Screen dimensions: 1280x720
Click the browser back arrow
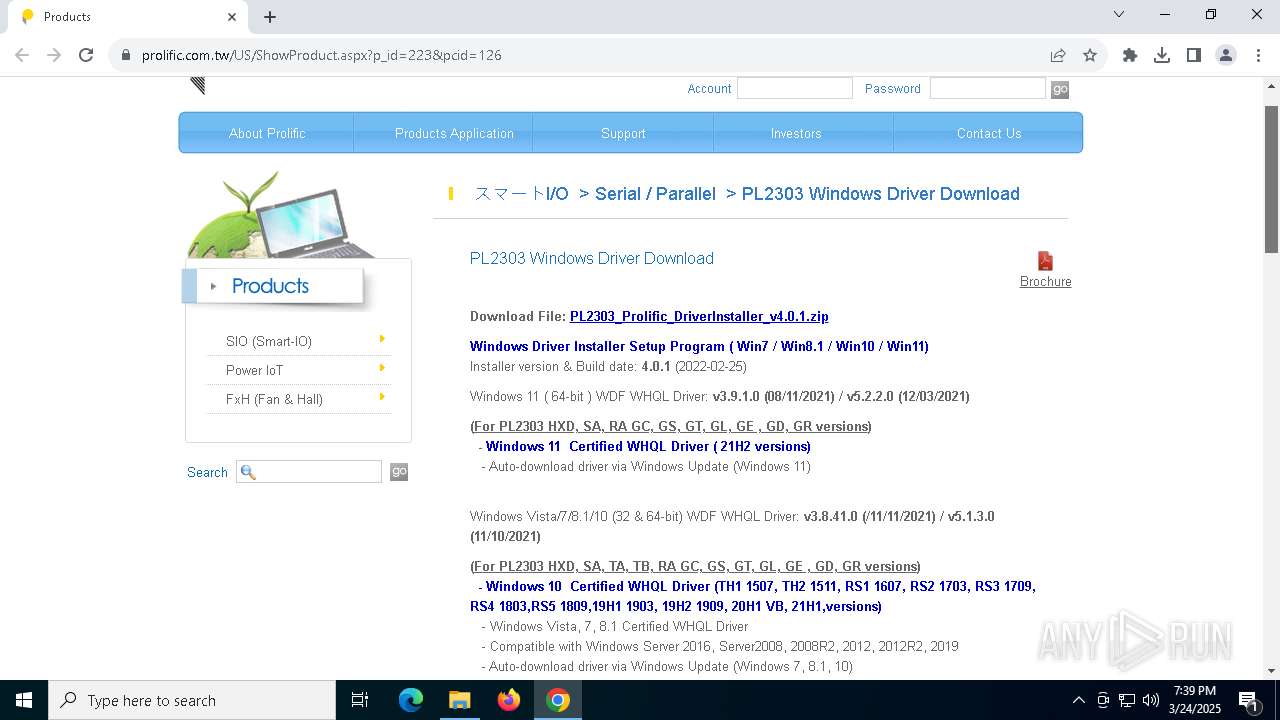coord(22,55)
